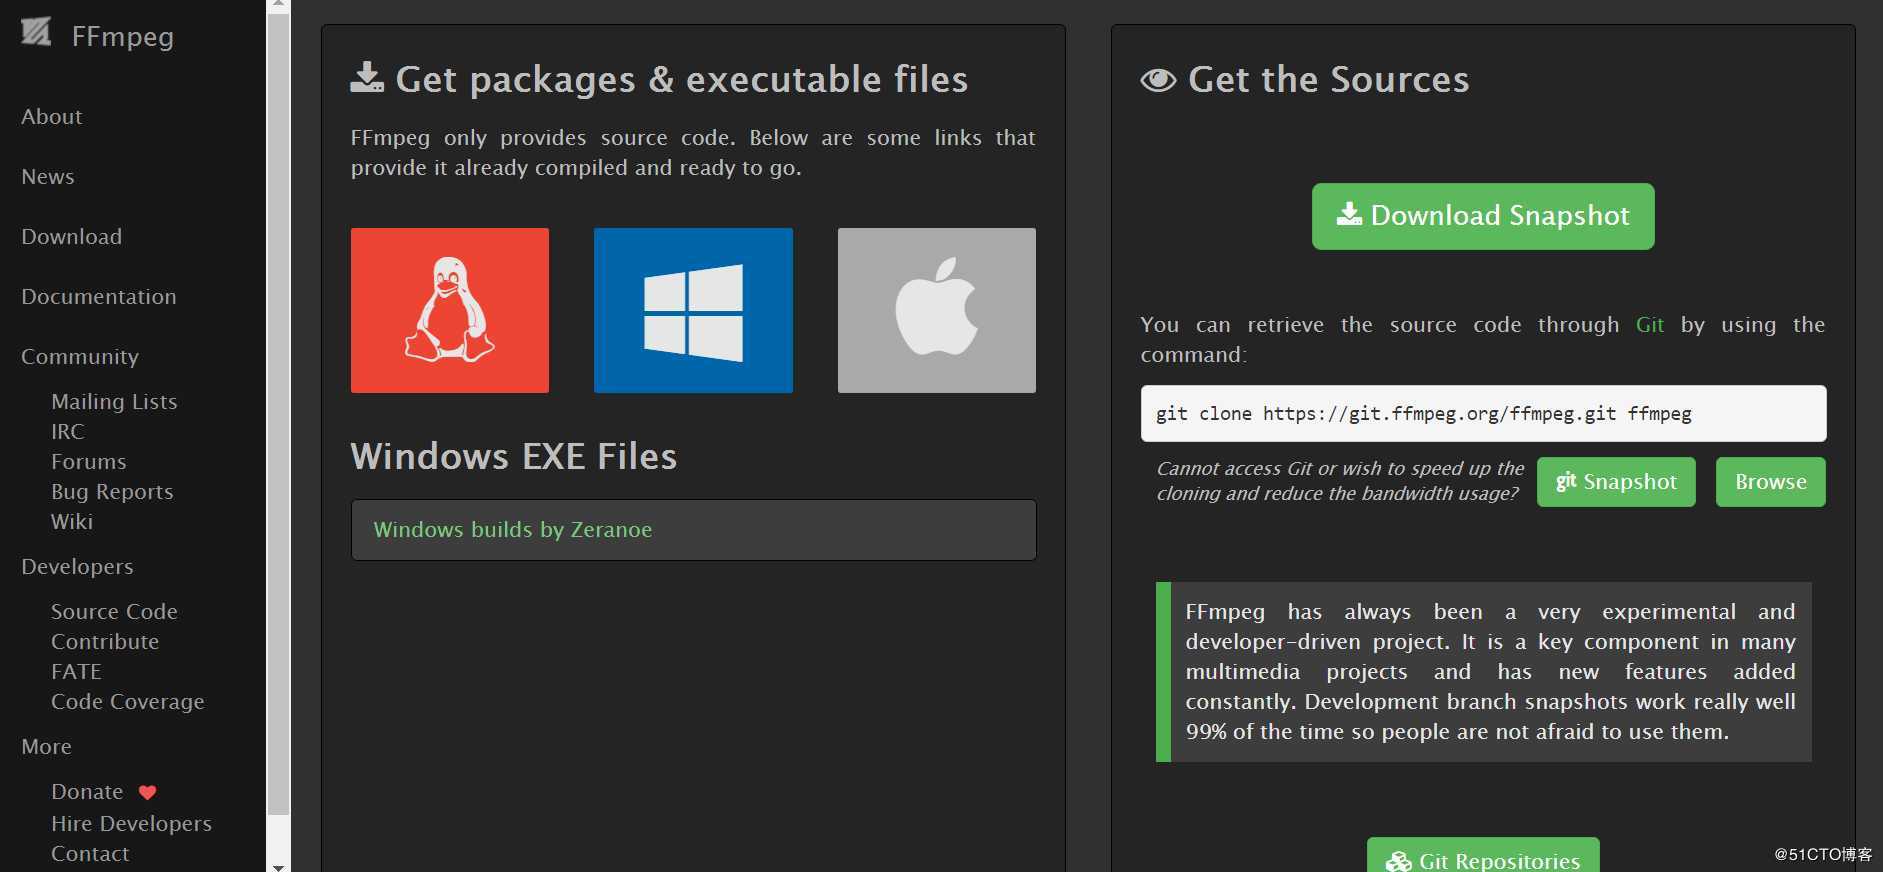Open Source Code sidebar link

pyautogui.click(x=114, y=611)
